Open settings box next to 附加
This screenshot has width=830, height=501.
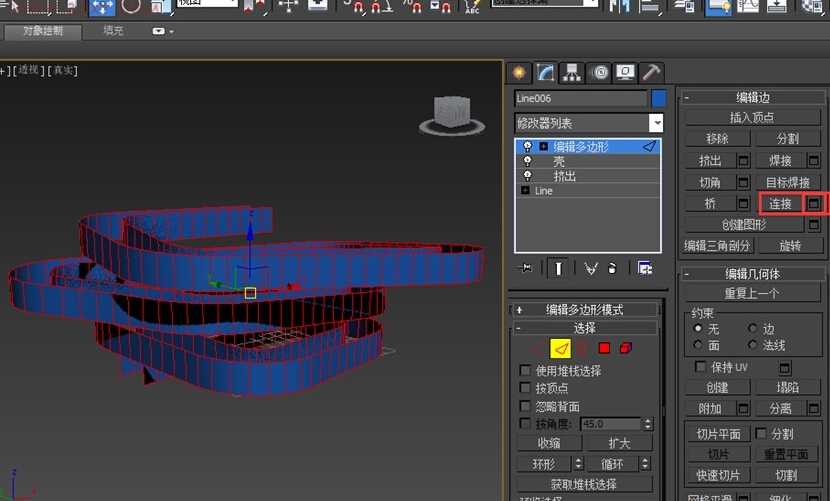tap(744, 408)
